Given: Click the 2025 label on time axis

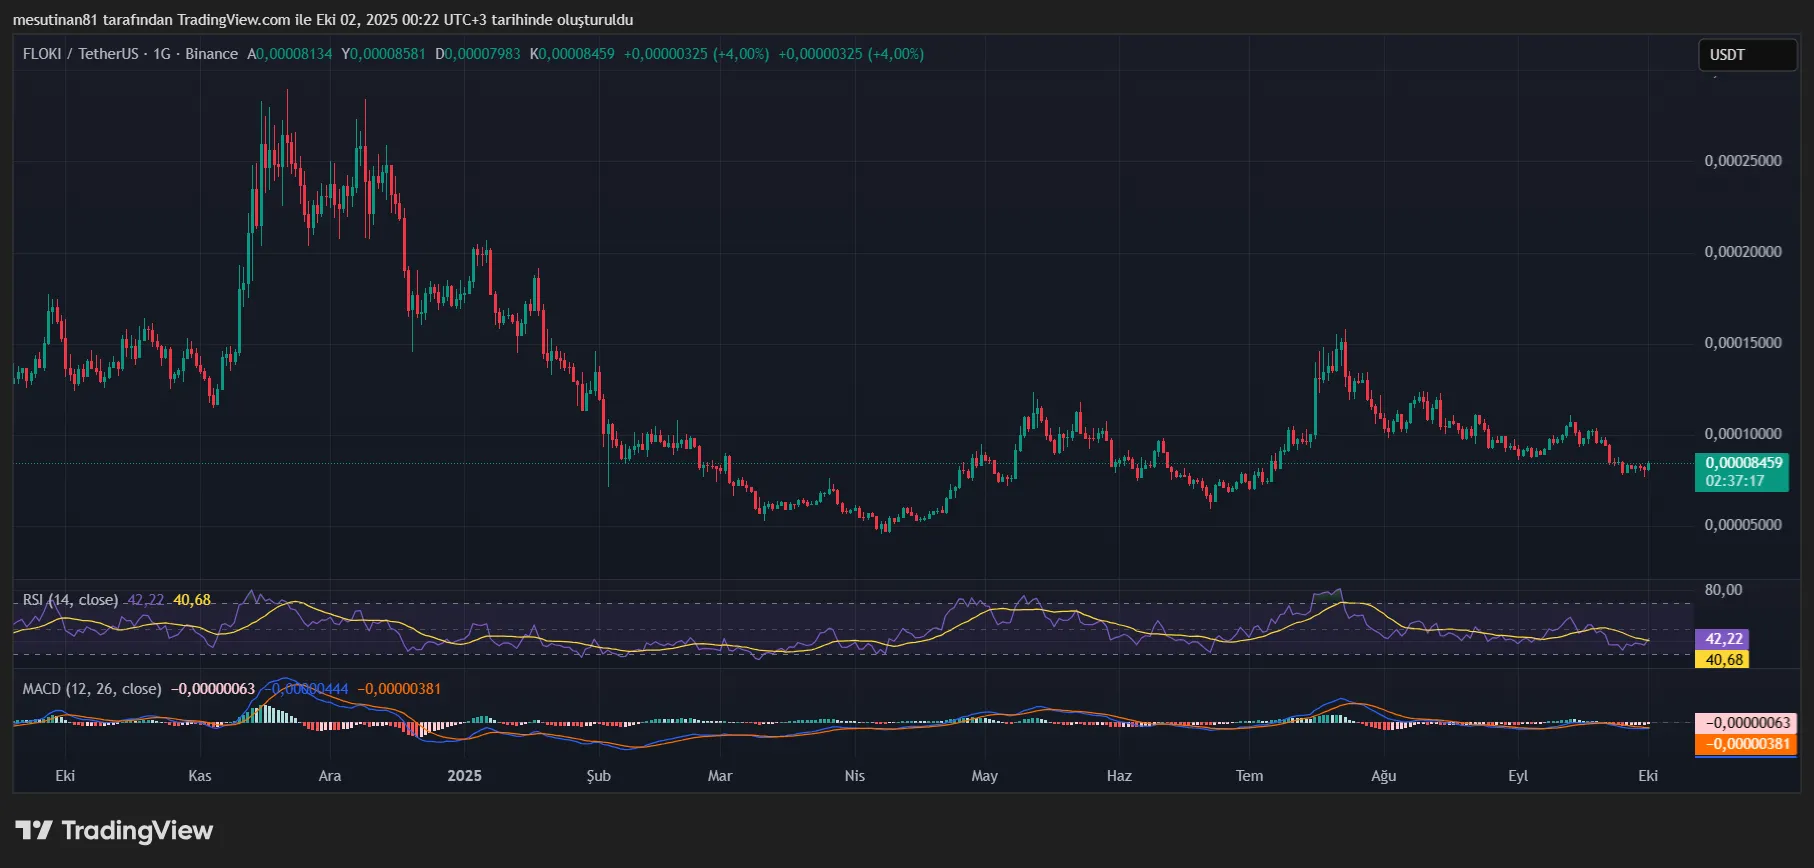Looking at the screenshot, I should click(464, 776).
